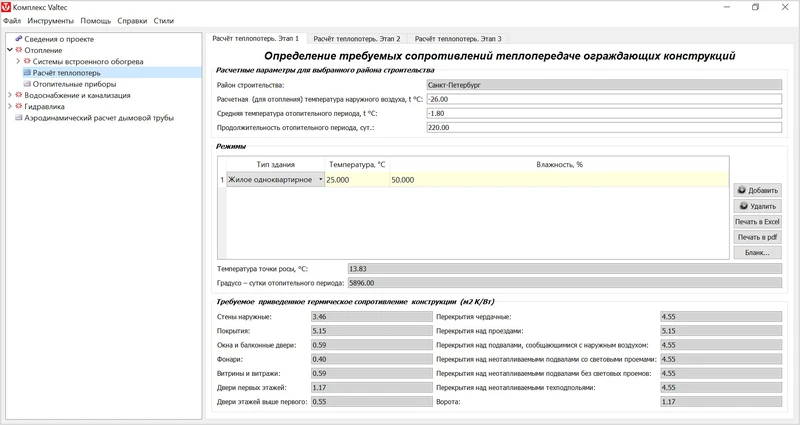Click the Valtec app logo icon
This screenshot has height=425, width=800.
7,7
